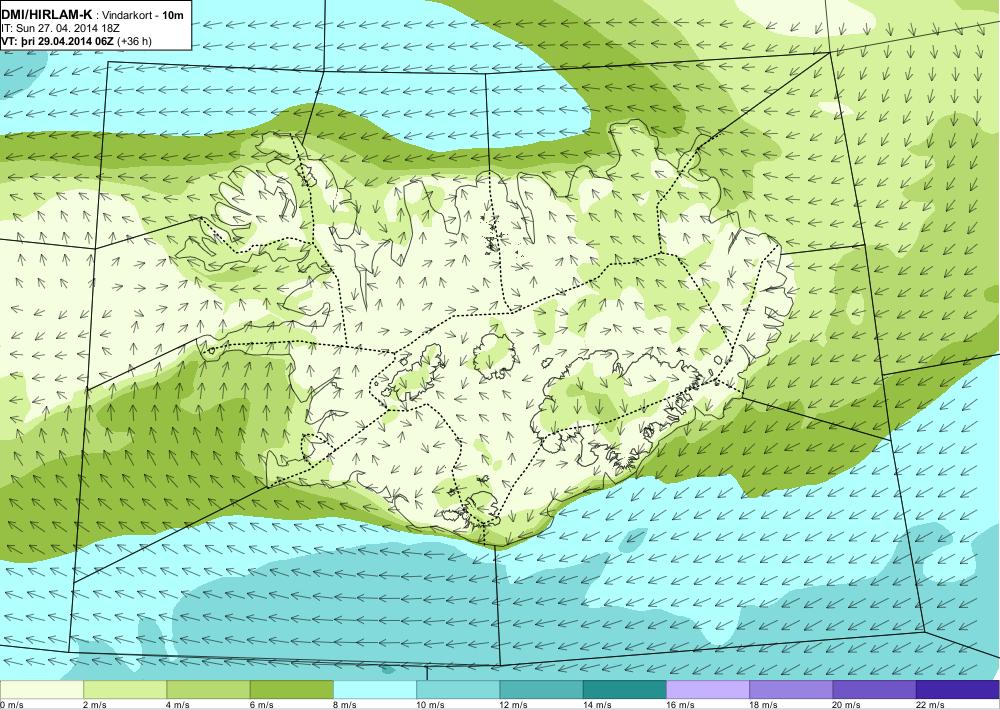The width and height of the screenshot is (1000, 710).
Task: Pick the teal 12–14 m/s legend swatch
Action: [541, 690]
